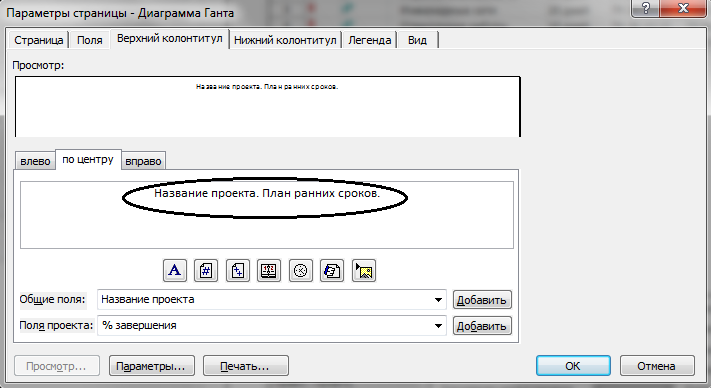Open the Легенда tab
The image size is (711, 388).
[370, 40]
